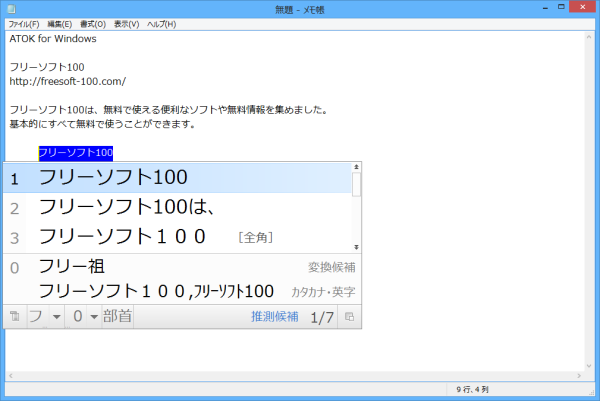Open the ヘルプ(H) menu
Viewport: 600px width, 401px height.
(x=161, y=24)
